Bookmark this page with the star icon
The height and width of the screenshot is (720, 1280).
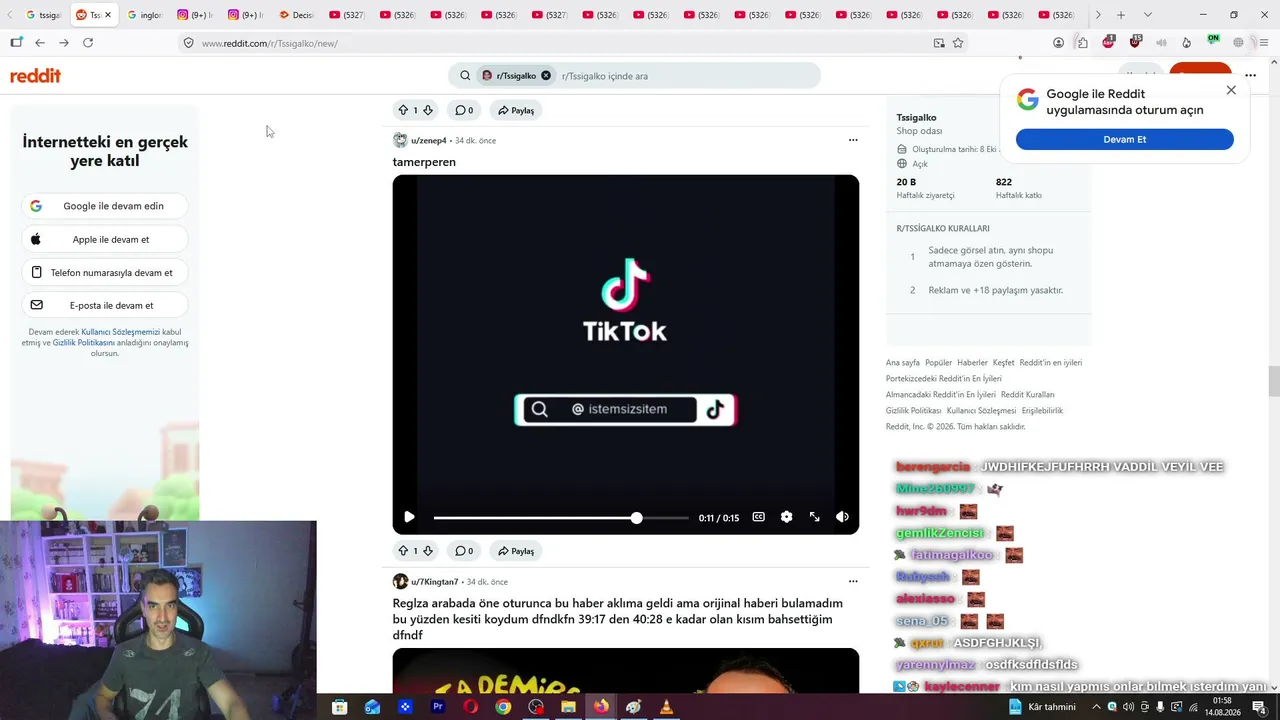pyautogui.click(x=958, y=43)
